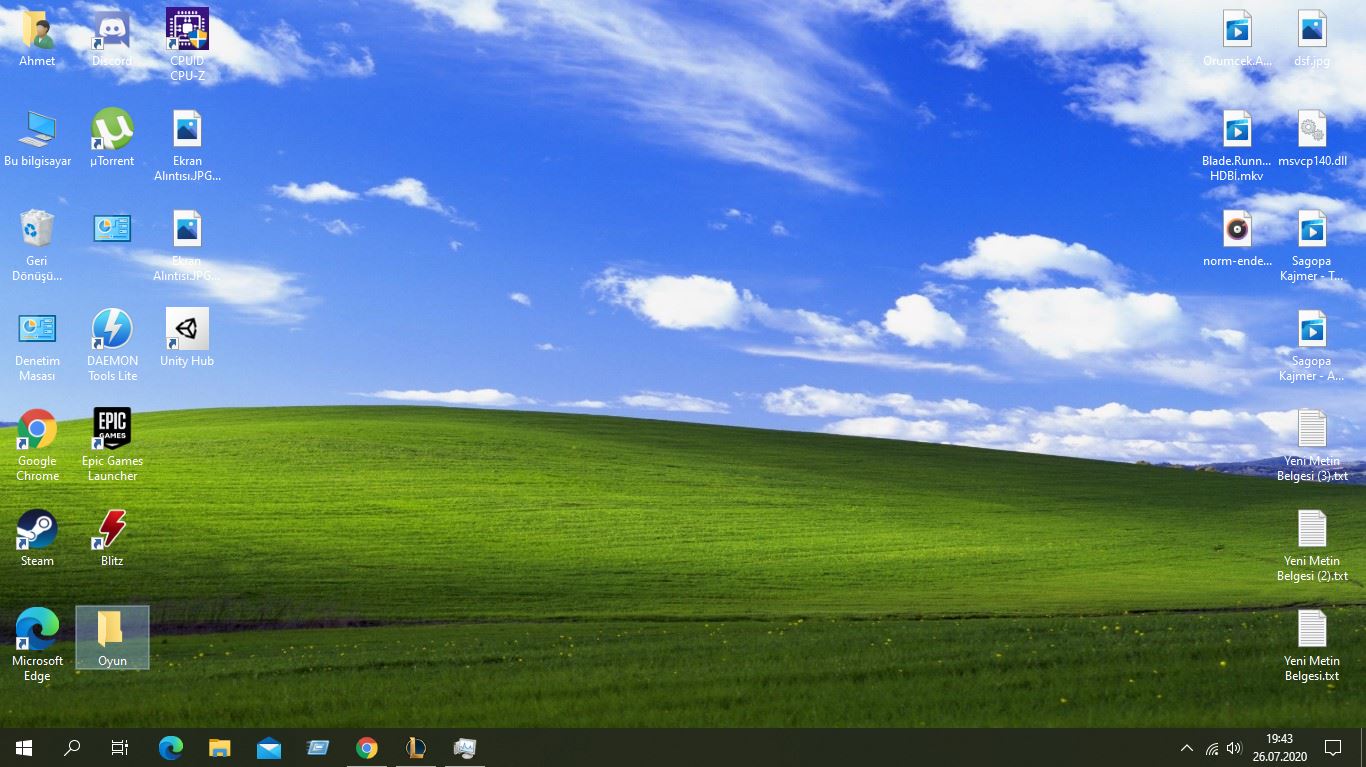Select the Blitz desktop shortcut

pos(112,539)
